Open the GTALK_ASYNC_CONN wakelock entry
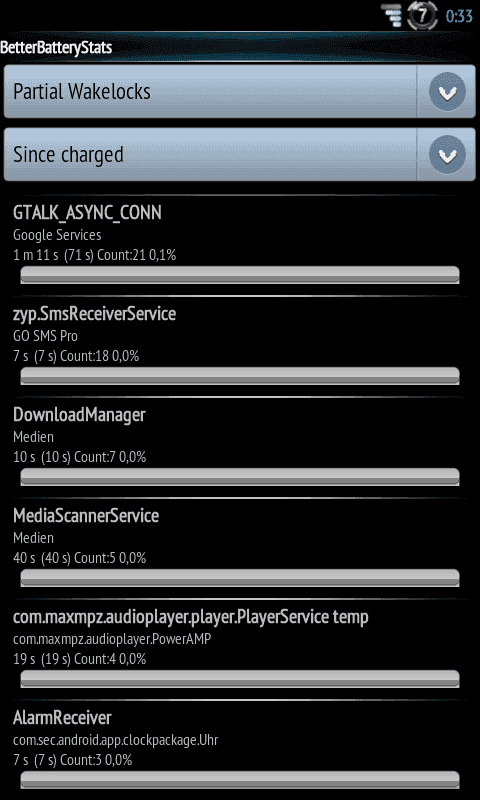 (240, 245)
